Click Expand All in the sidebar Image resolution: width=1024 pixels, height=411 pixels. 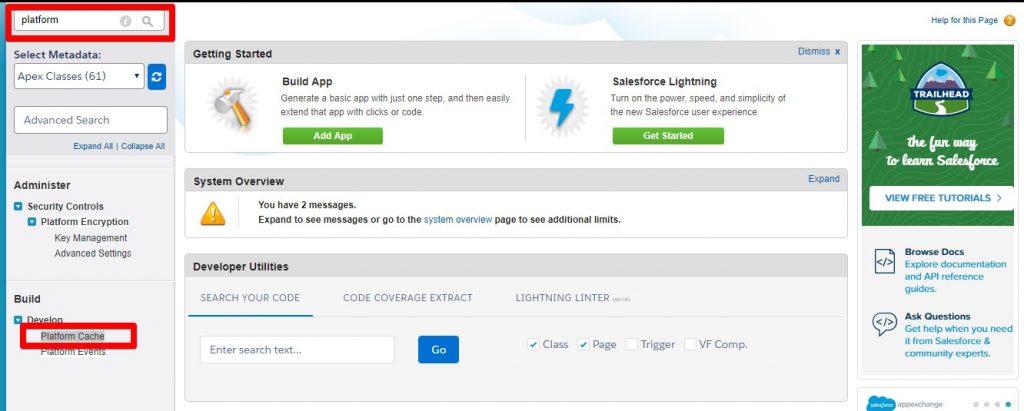click(93, 146)
